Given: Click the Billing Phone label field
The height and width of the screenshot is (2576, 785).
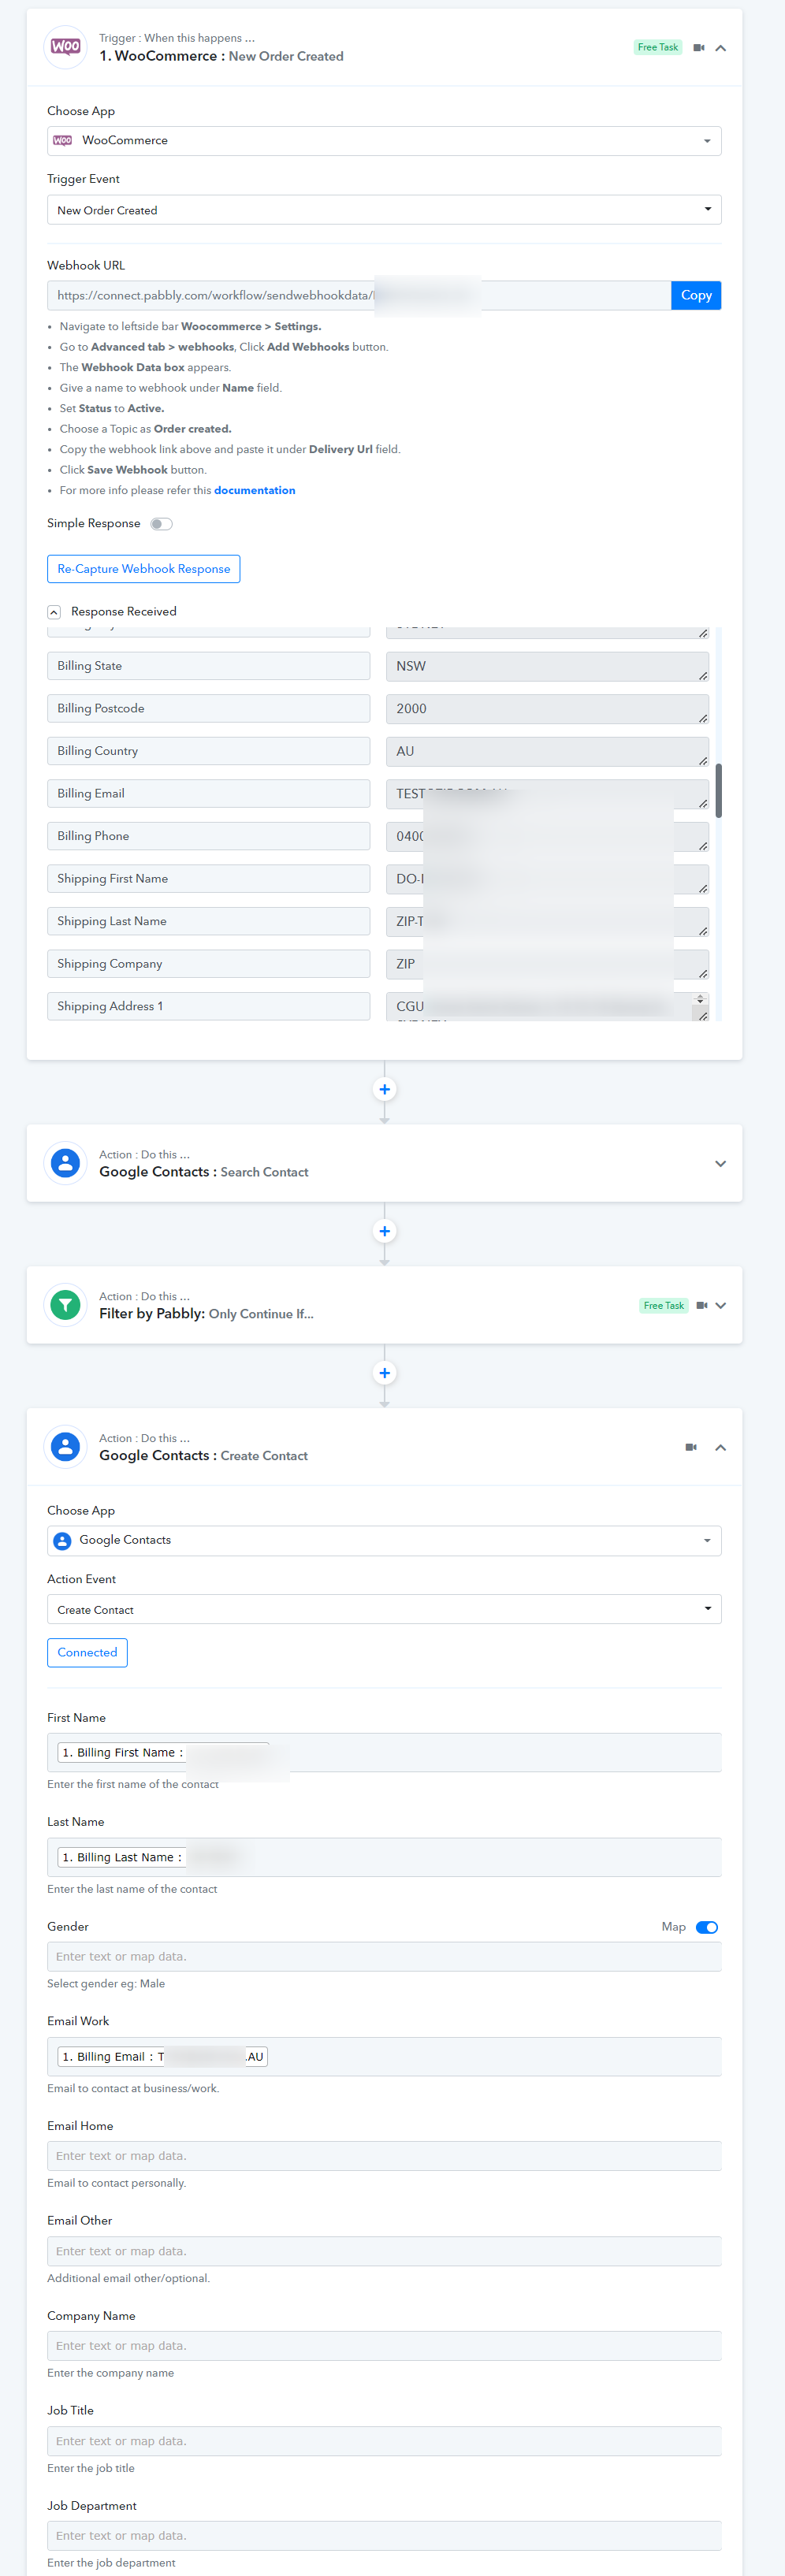Looking at the screenshot, I should tap(209, 836).
